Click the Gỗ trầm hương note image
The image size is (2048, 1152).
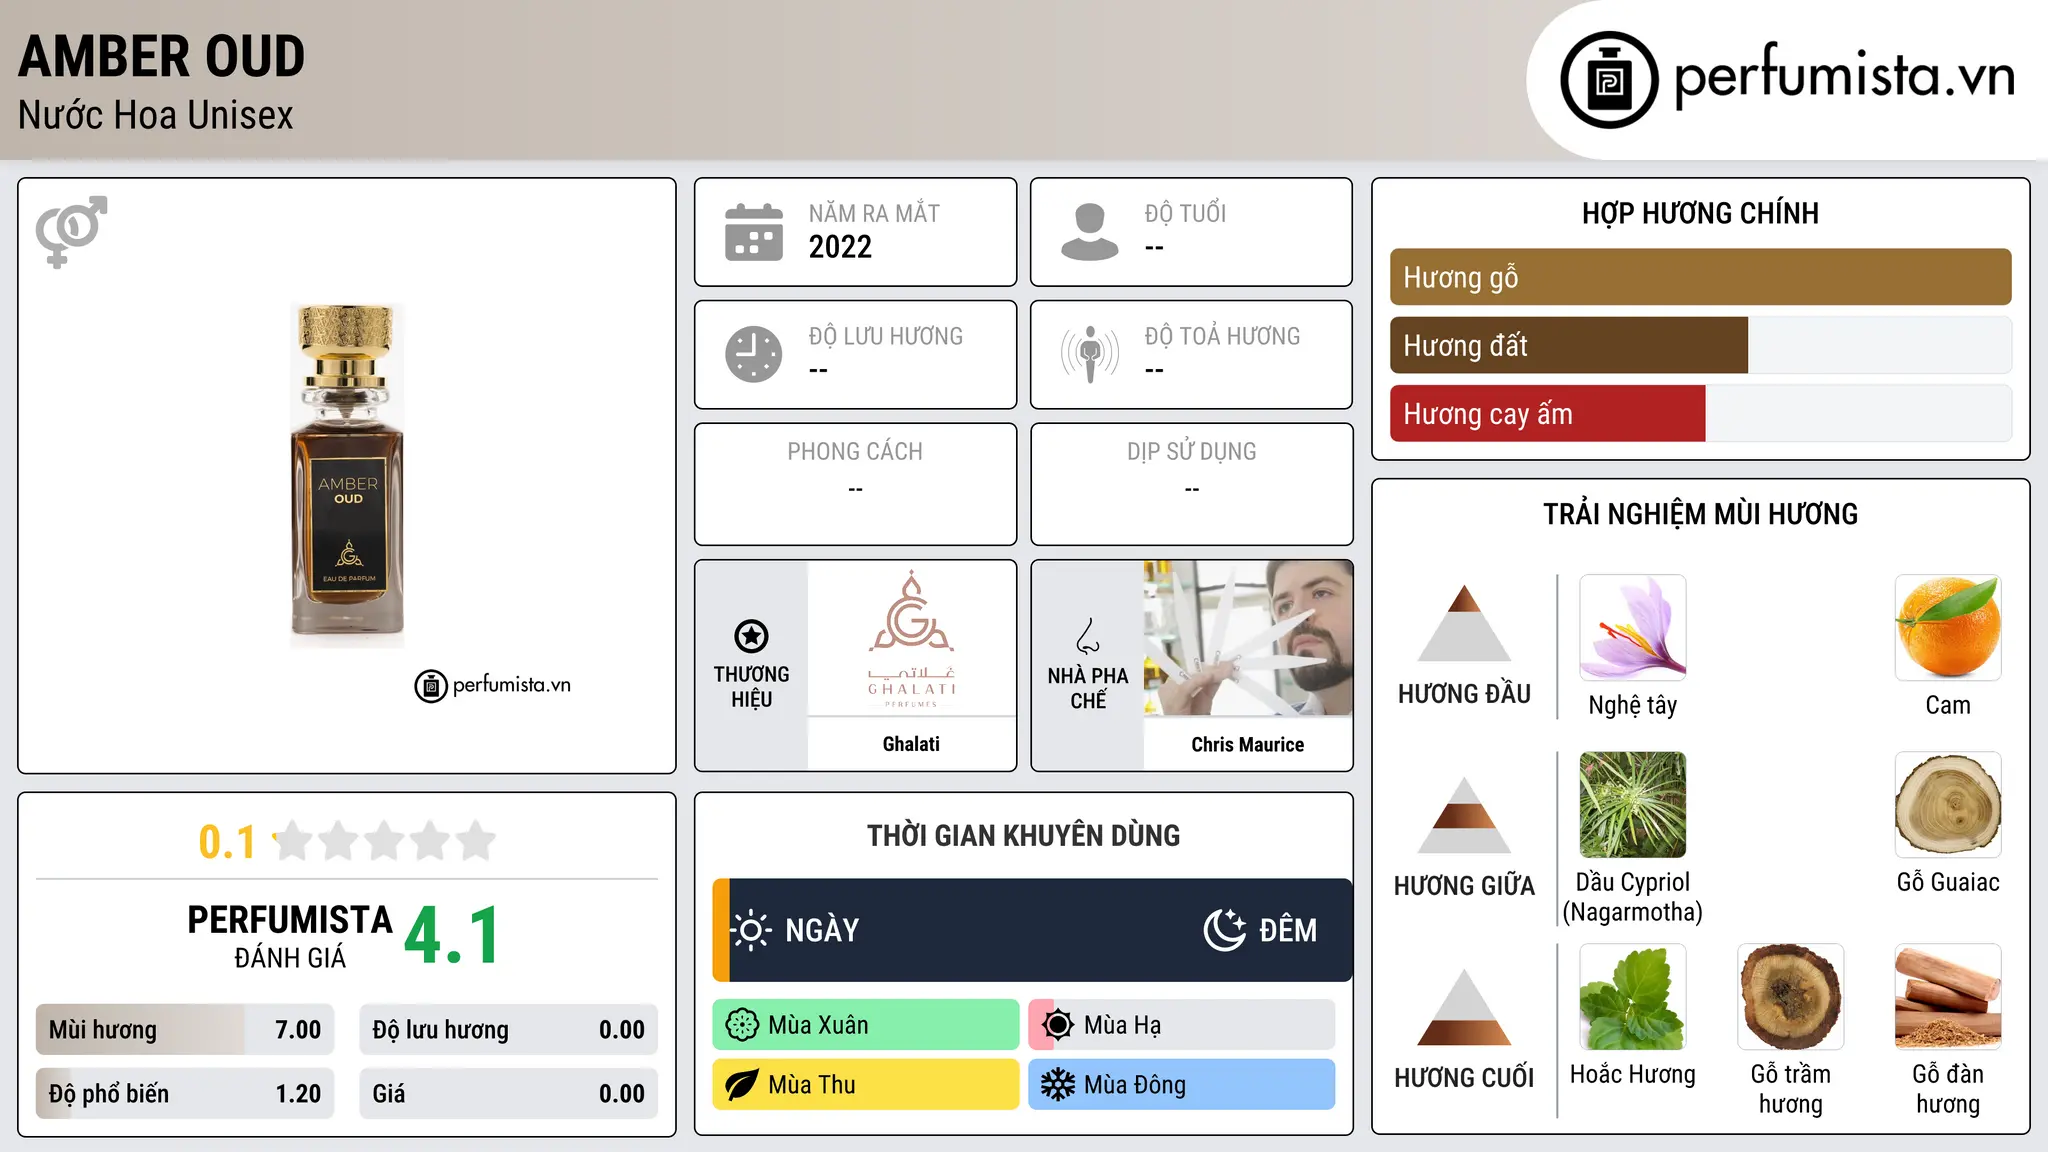[x=1791, y=997]
